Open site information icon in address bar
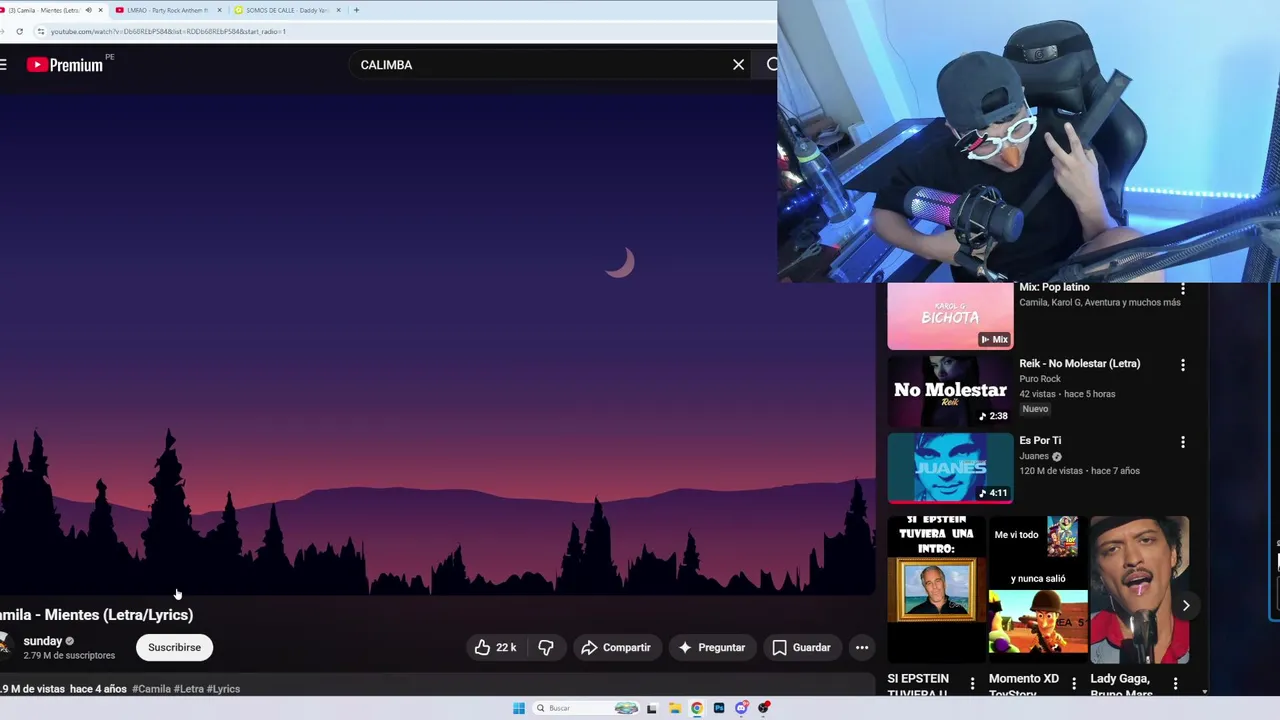Screen dimensions: 1280x720 (x=40, y=31)
